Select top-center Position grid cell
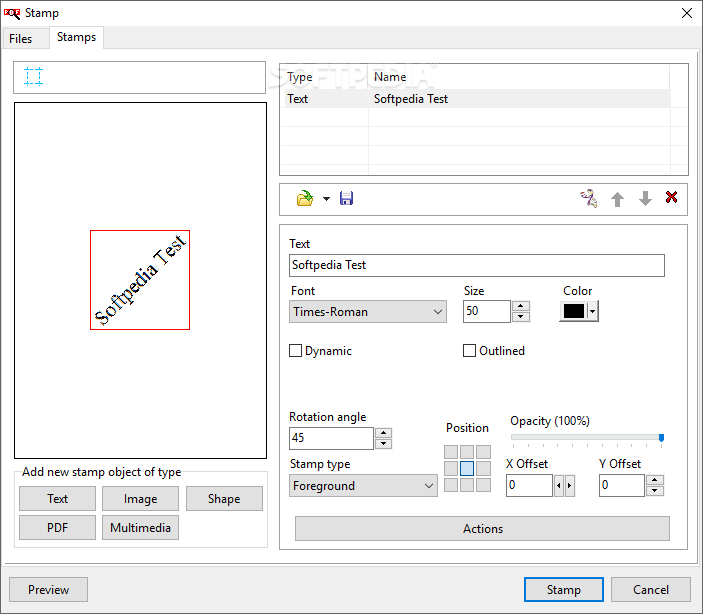Viewport: 703px width, 614px height. pyautogui.click(x=467, y=452)
